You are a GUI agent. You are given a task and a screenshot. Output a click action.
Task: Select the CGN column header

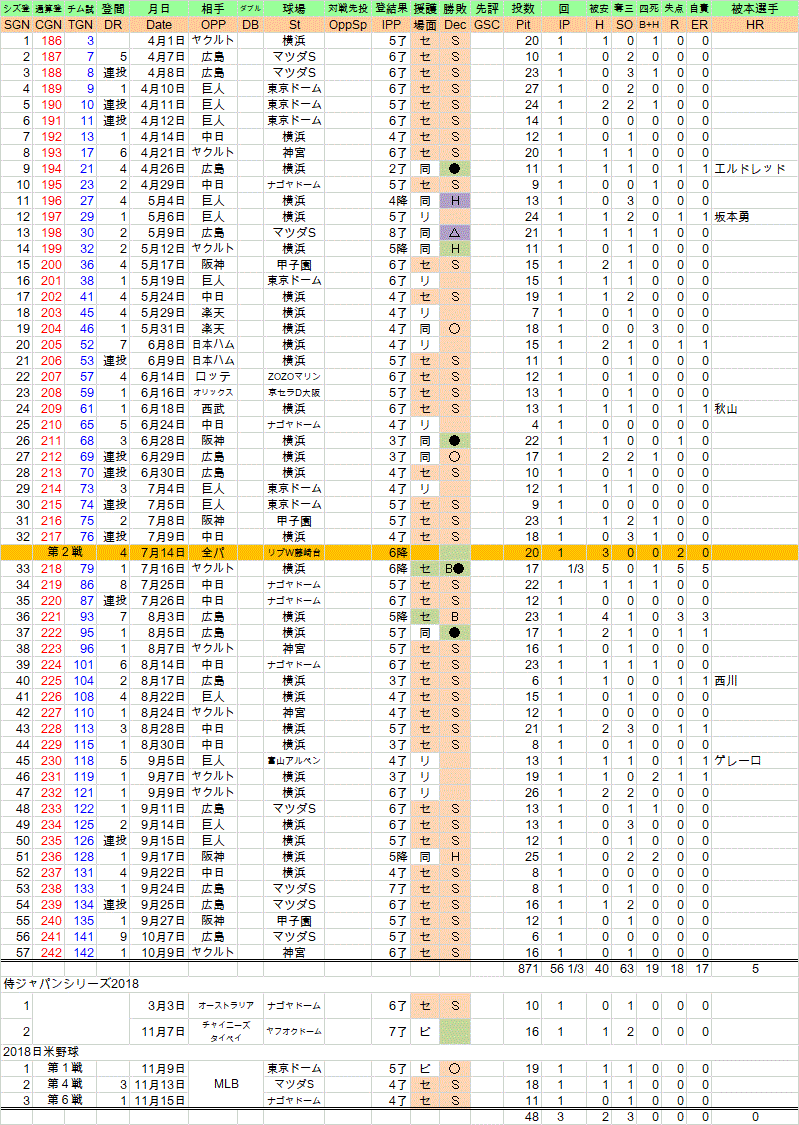point(49,24)
